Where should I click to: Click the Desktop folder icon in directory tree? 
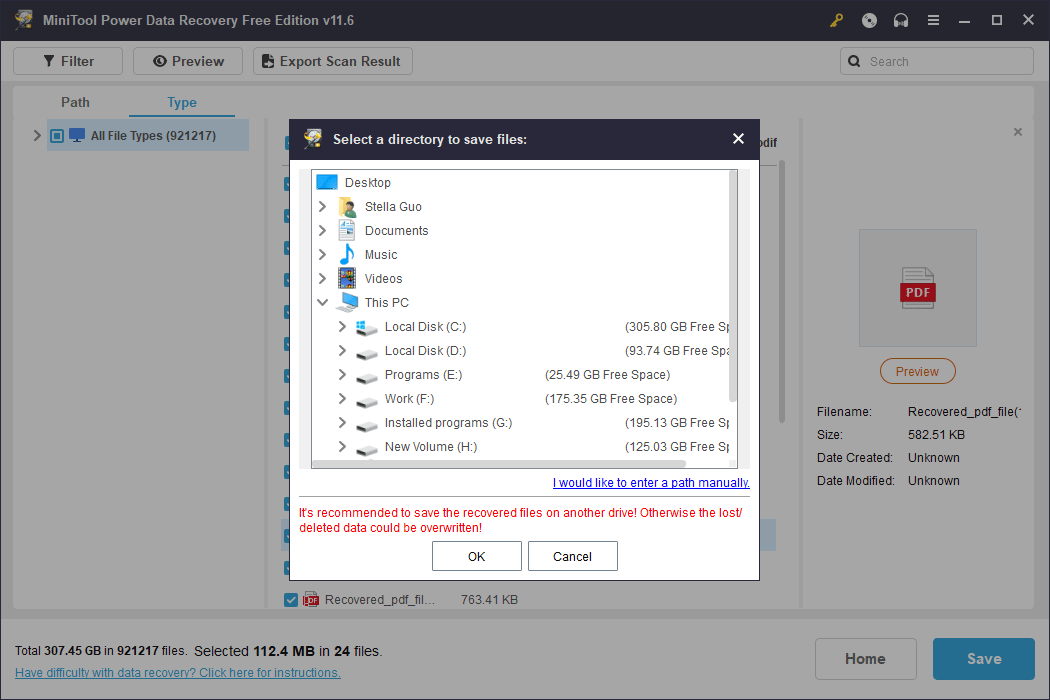point(327,182)
